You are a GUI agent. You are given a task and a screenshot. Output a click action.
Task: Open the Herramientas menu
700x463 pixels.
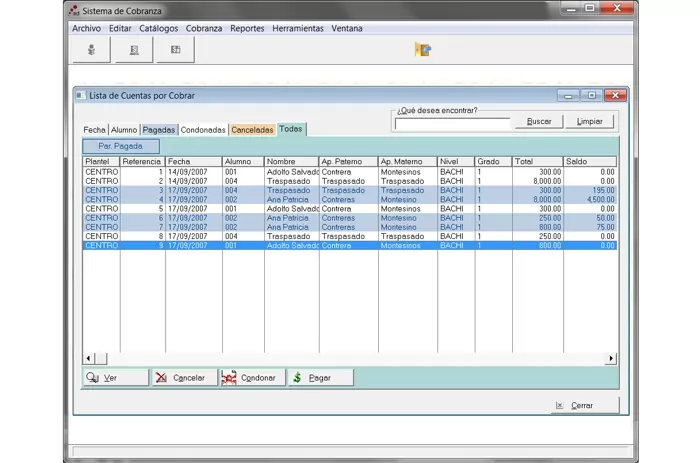[298, 29]
